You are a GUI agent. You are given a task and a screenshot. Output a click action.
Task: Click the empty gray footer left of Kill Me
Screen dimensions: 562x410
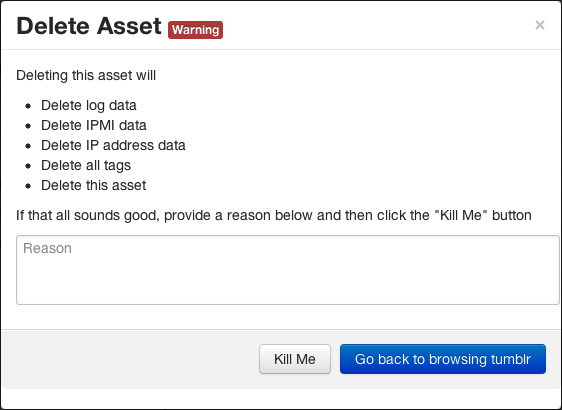(130, 359)
